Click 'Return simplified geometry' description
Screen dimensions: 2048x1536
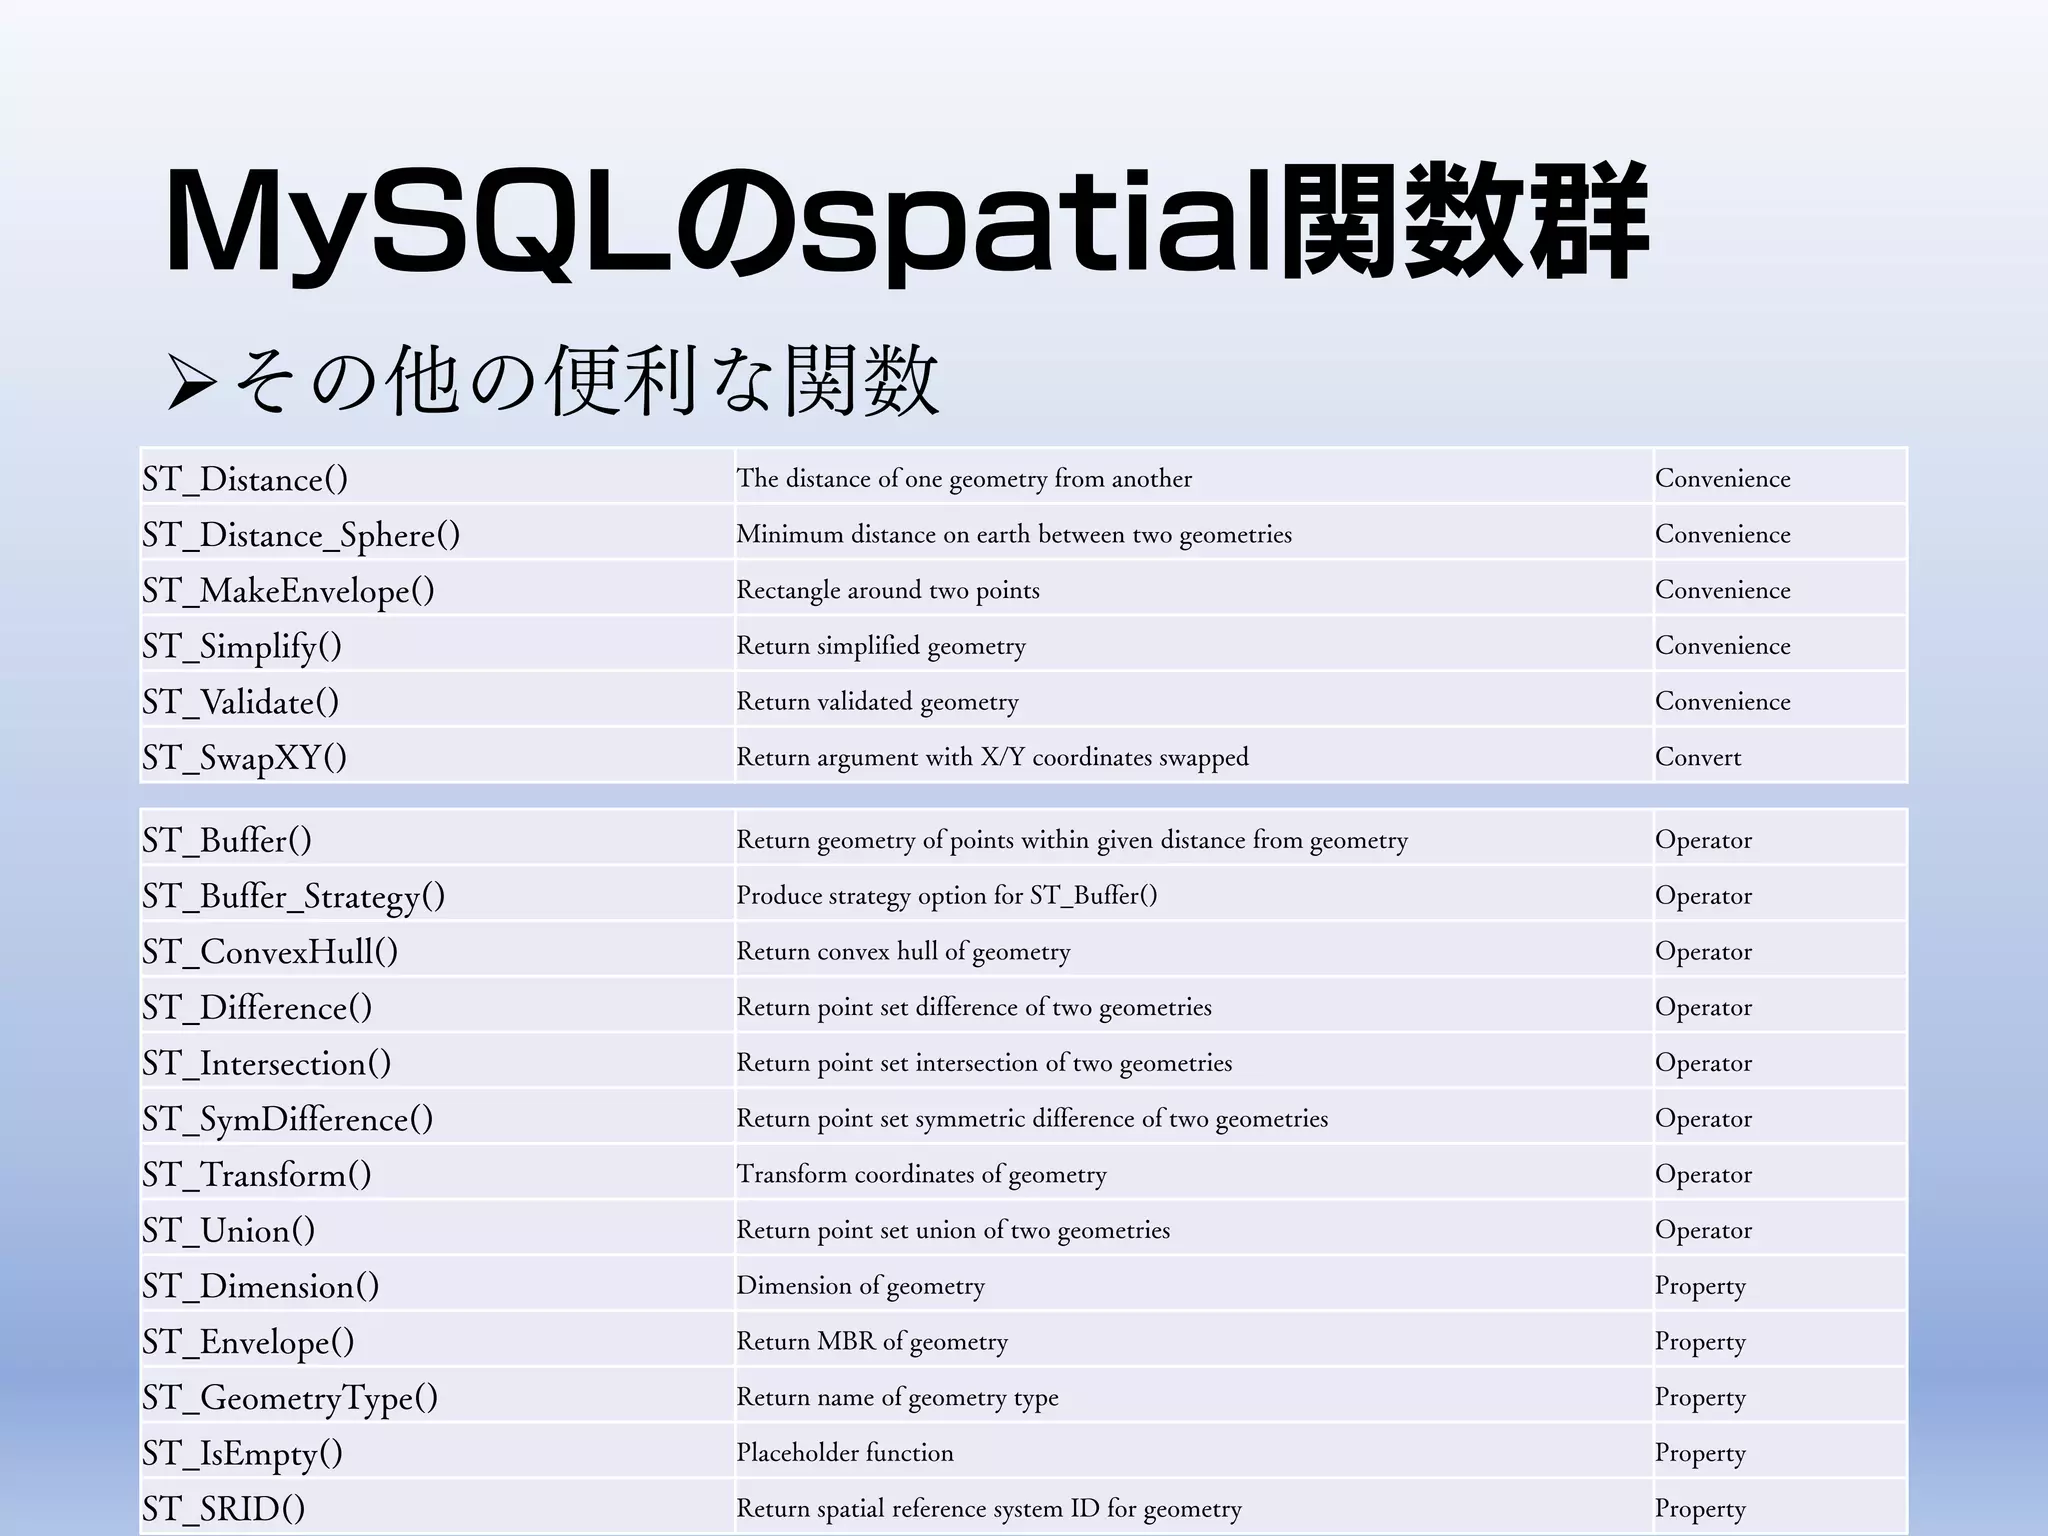[881, 647]
